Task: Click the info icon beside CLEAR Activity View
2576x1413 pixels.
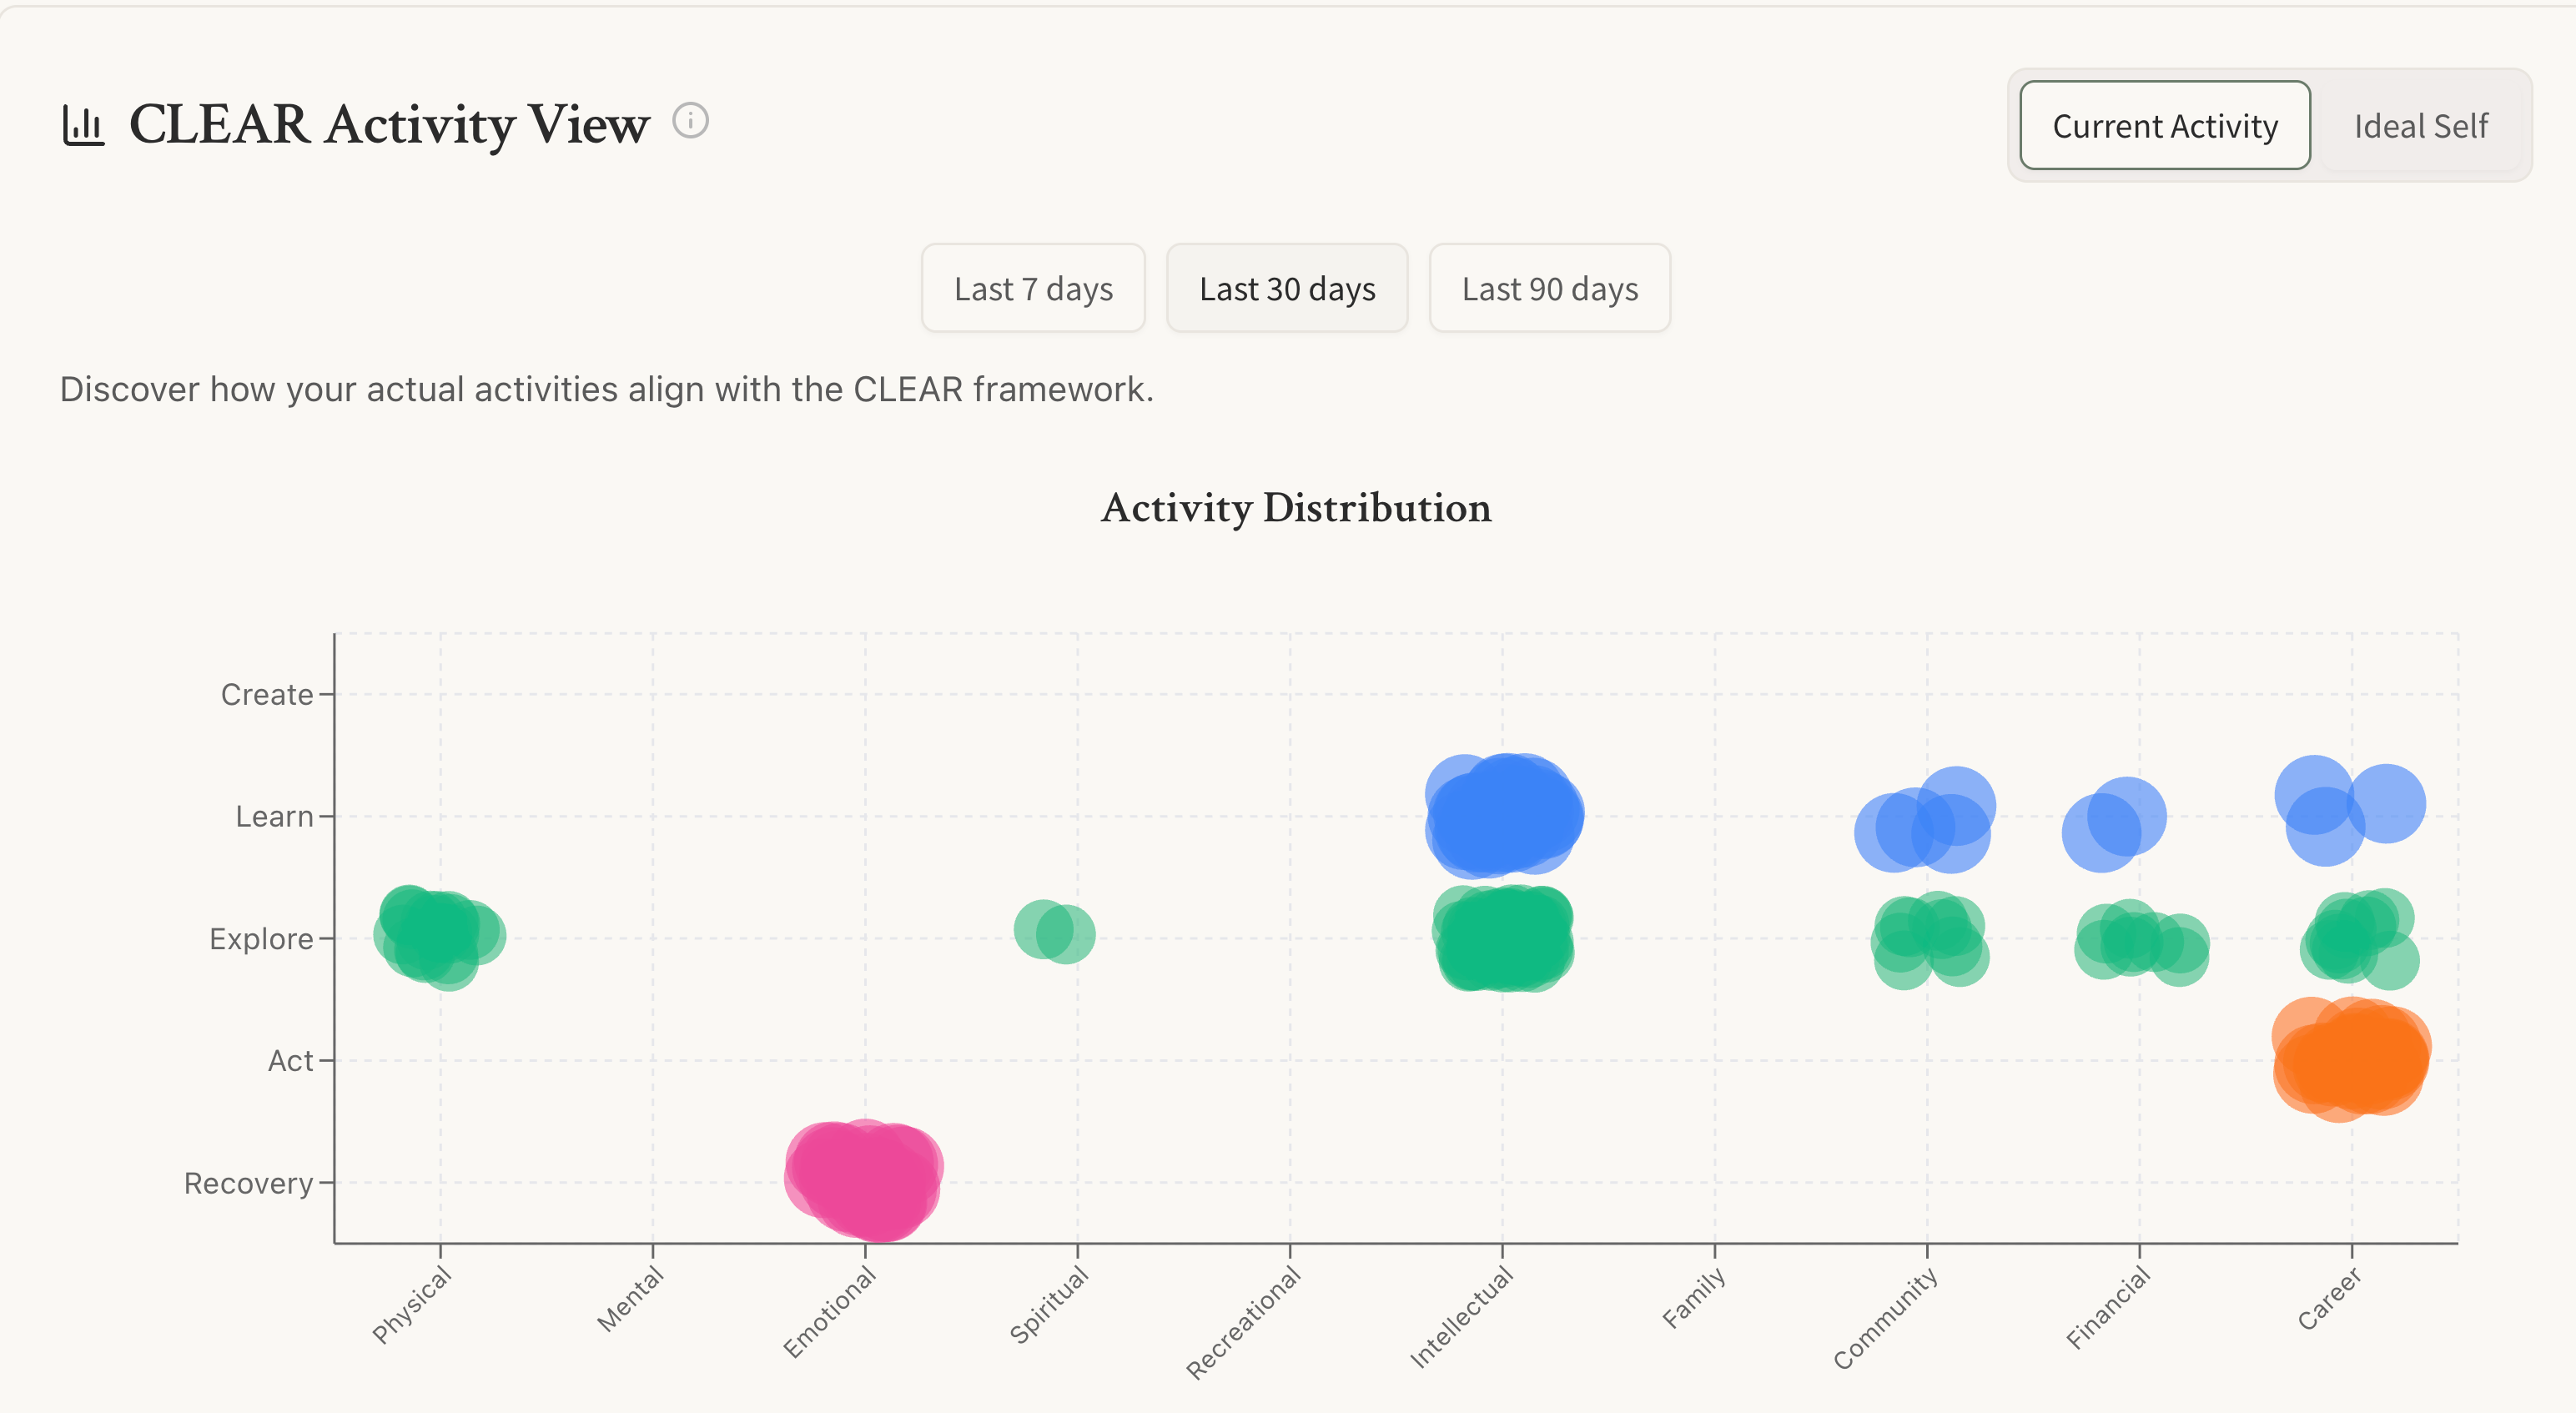Action: pos(690,121)
